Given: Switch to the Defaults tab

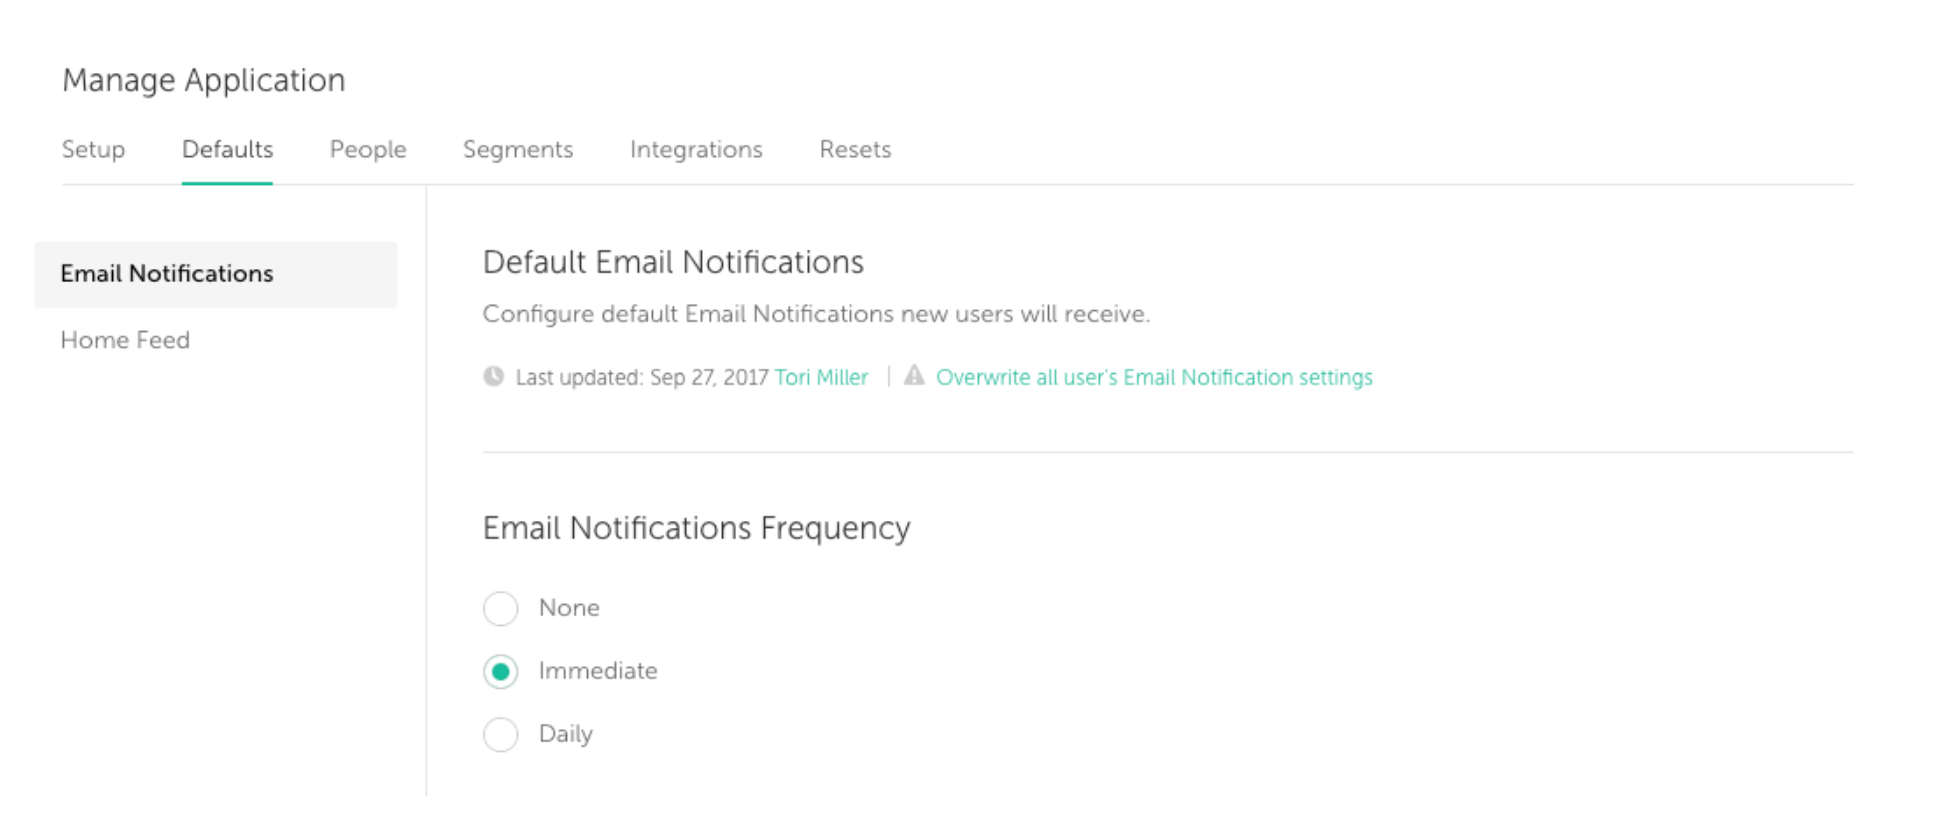Looking at the screenshot, I should point(227,150).
